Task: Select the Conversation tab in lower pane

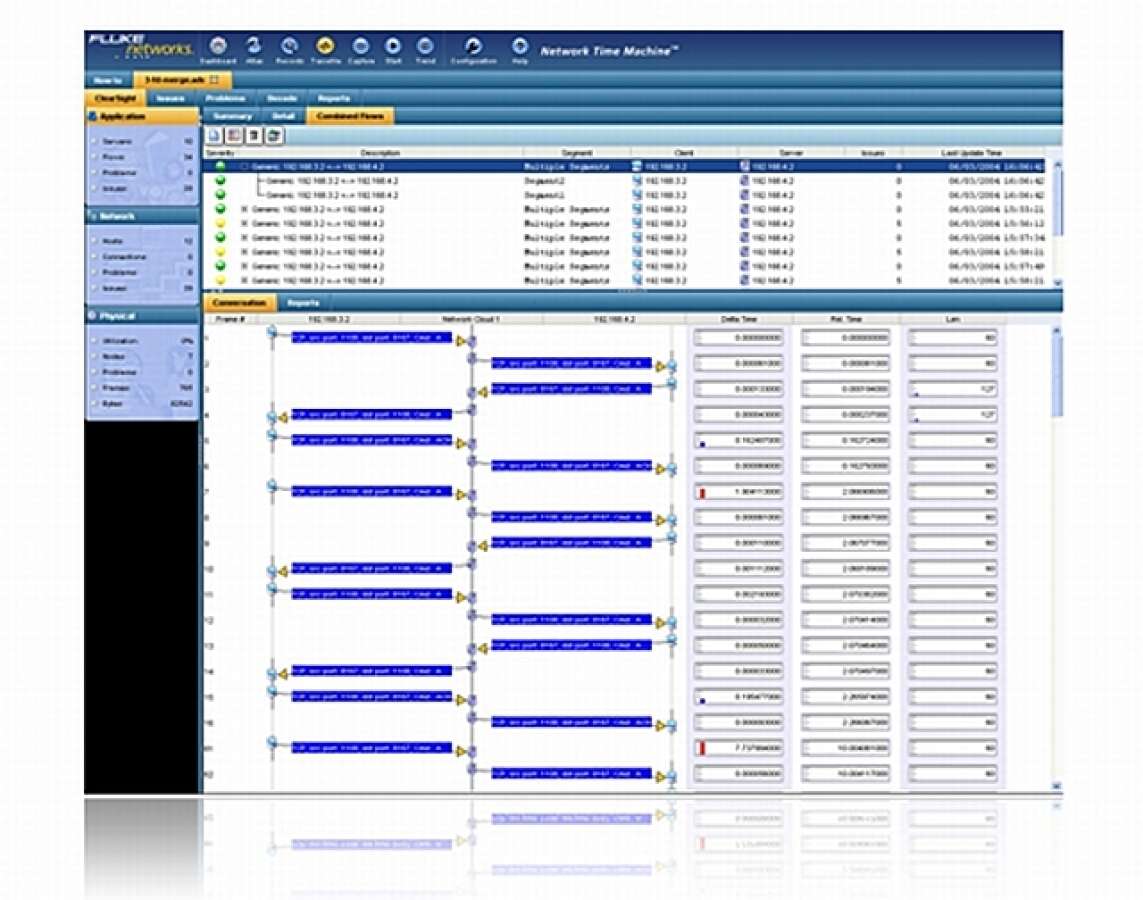Action: click(x=239, y=302)
